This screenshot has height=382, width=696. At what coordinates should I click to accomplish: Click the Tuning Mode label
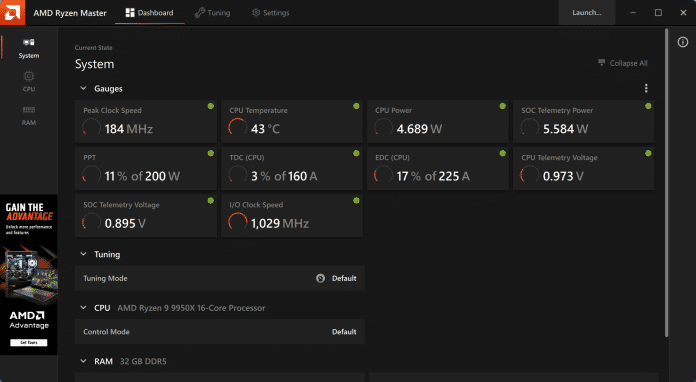point(105,278)
